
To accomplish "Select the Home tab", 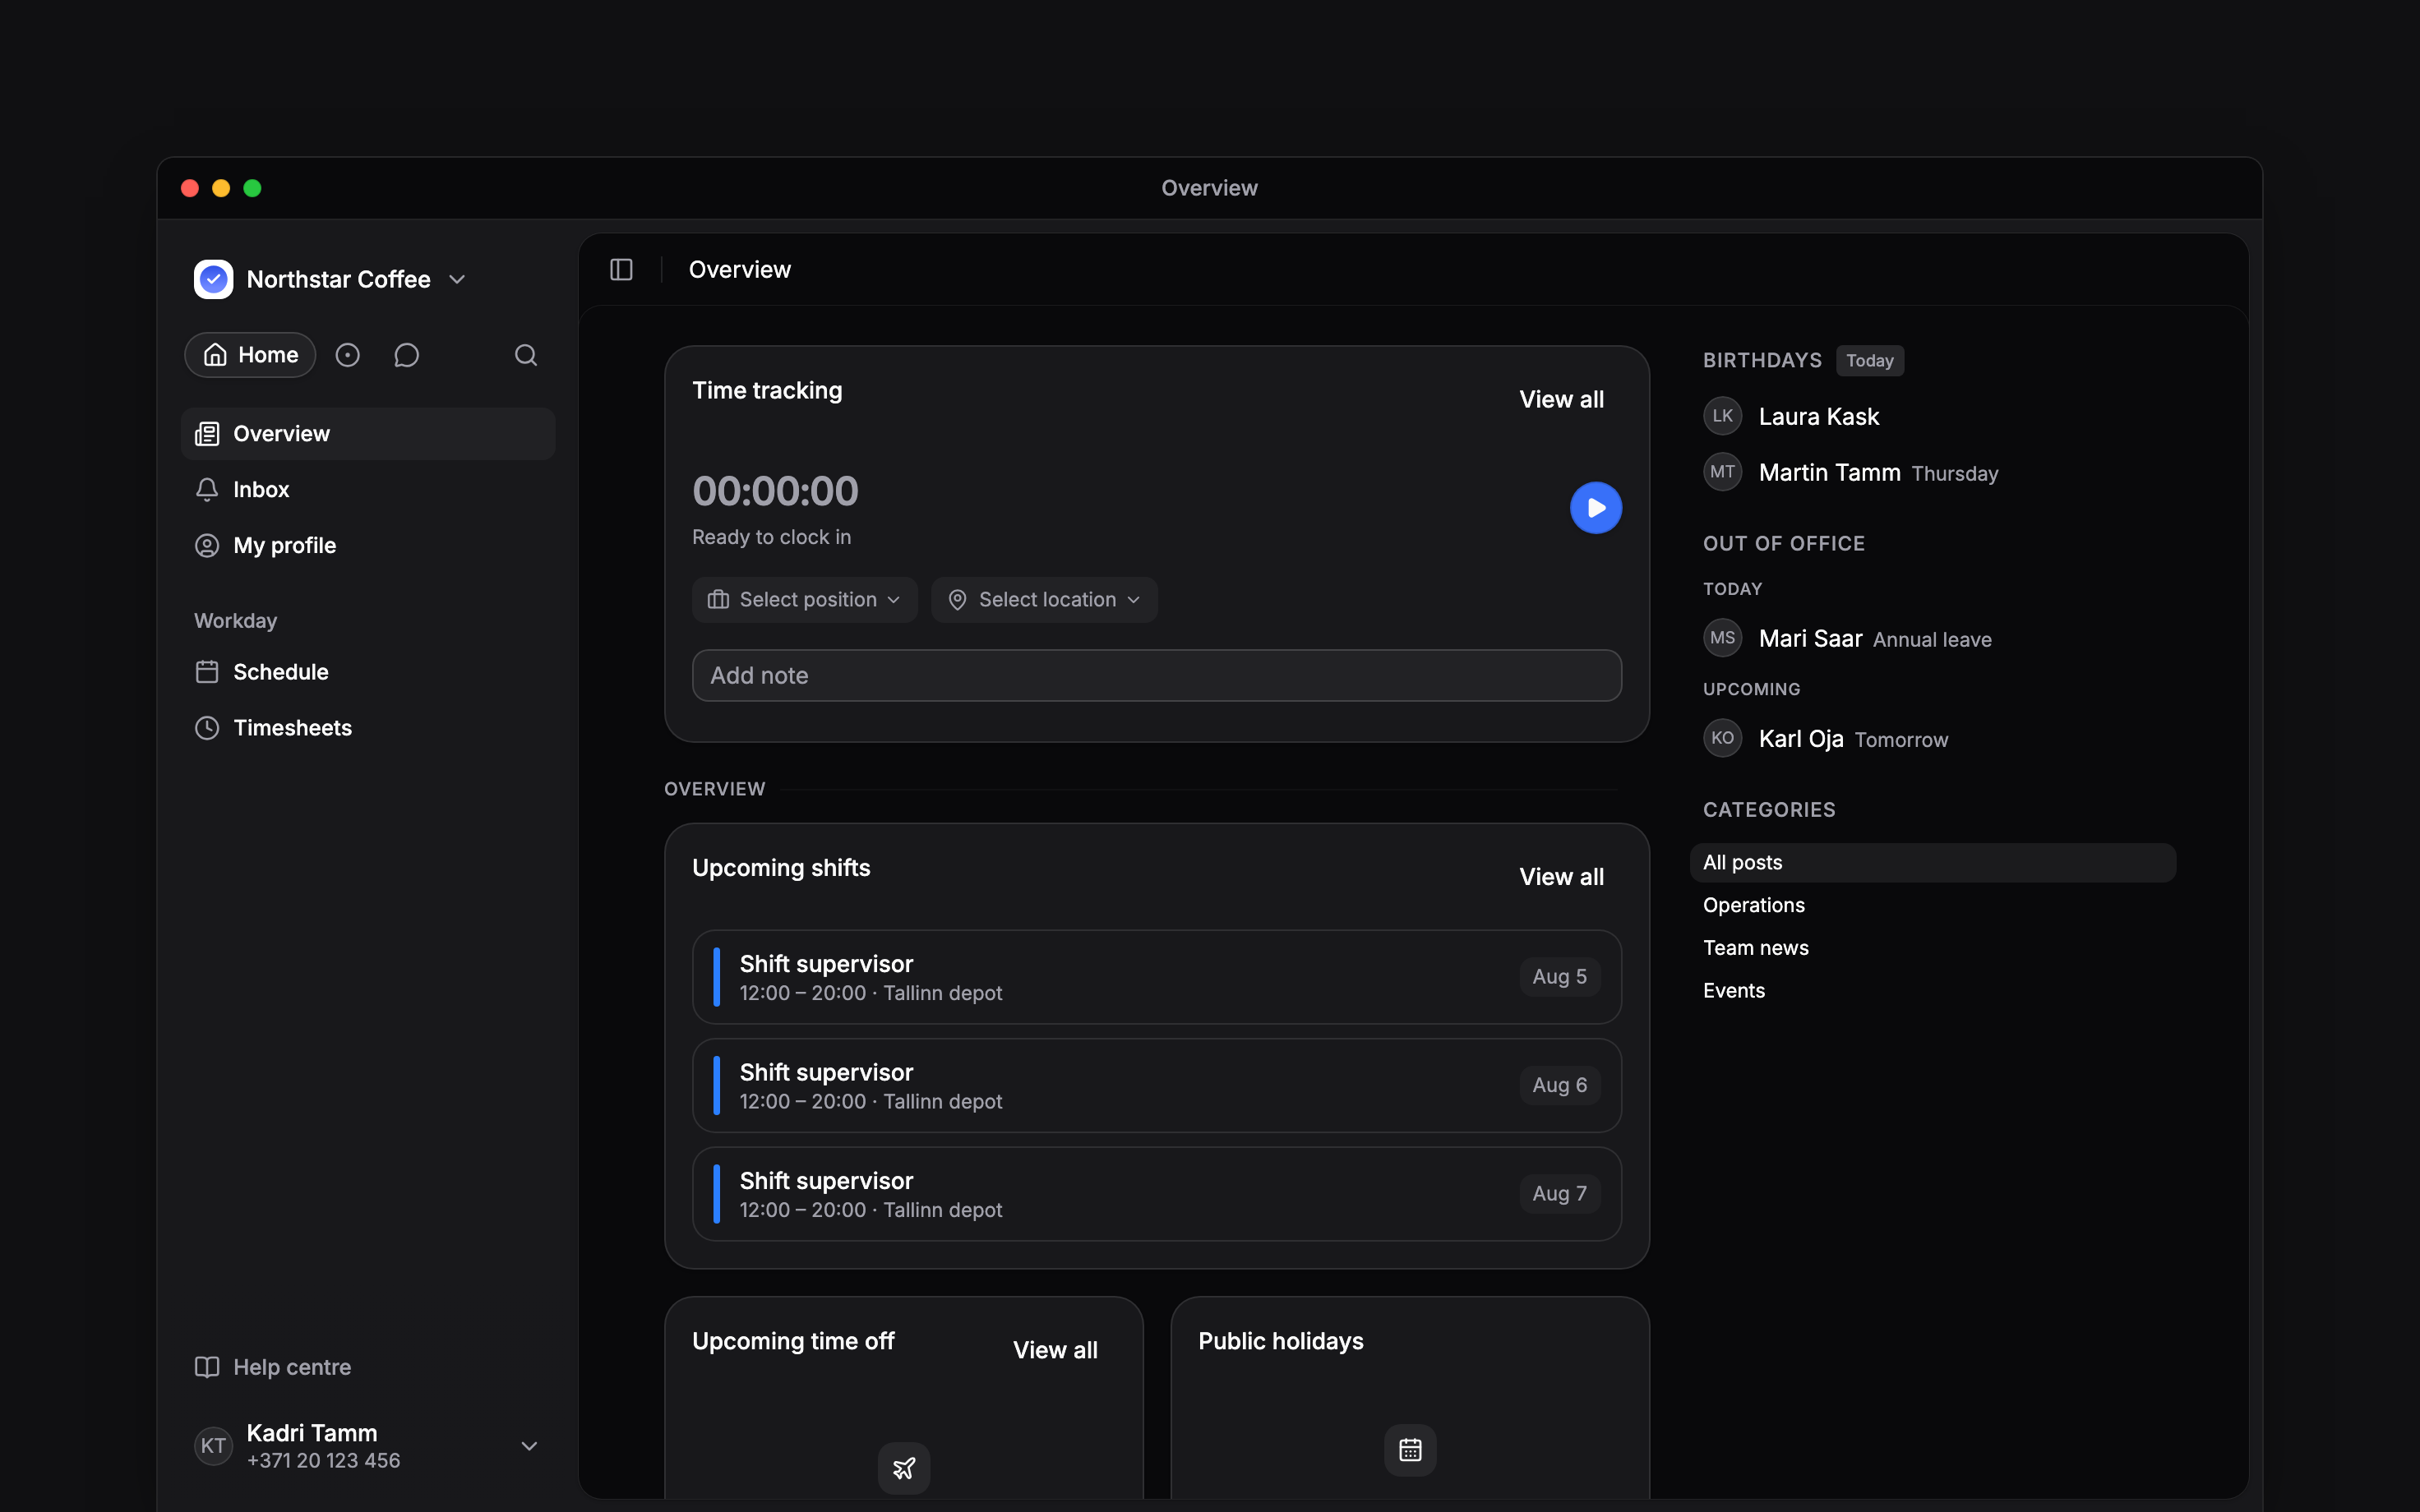I will tap(250, 355).
